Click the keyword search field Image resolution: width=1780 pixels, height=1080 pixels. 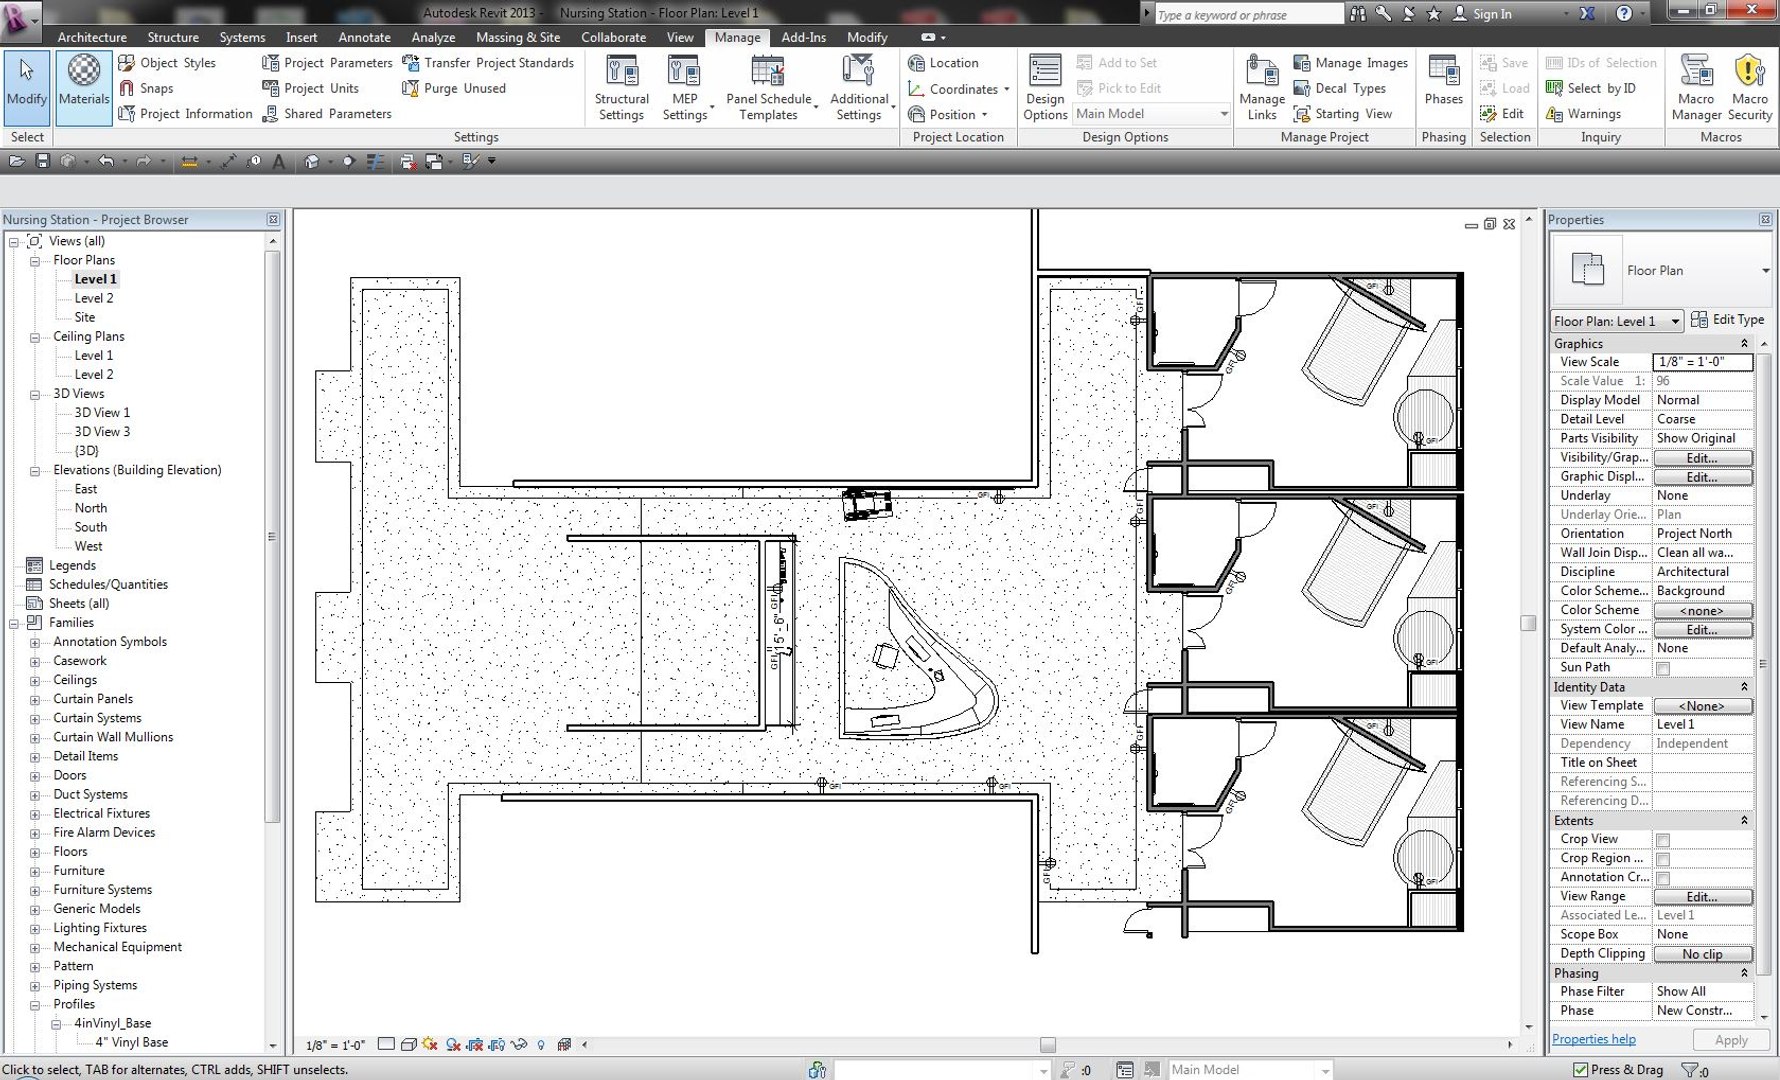1248,14
